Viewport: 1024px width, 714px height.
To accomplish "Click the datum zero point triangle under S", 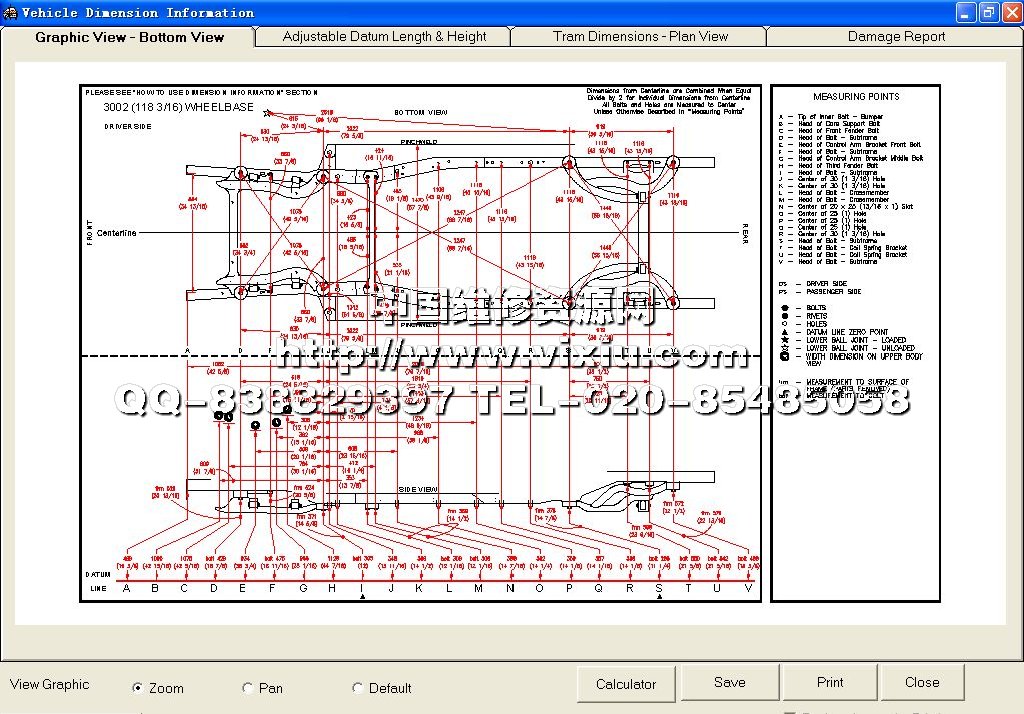I will [x=659, y=597].
